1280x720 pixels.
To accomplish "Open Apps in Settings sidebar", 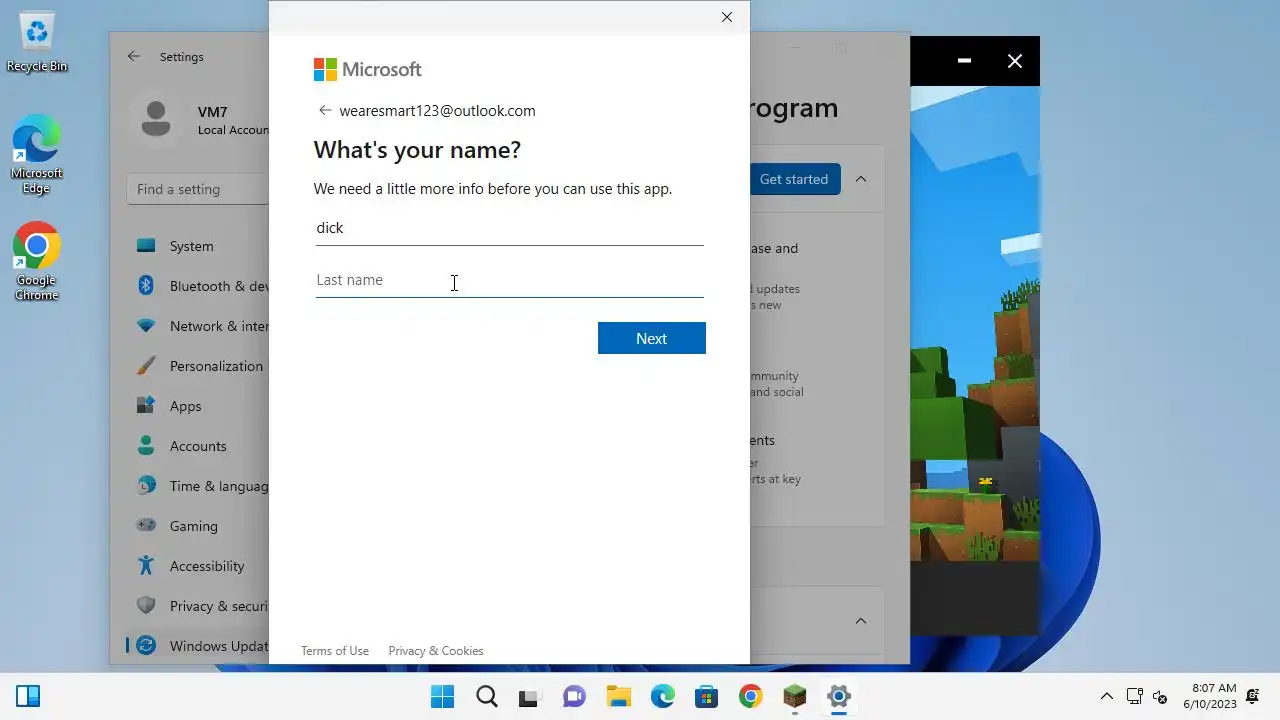I will coord(198,406).
